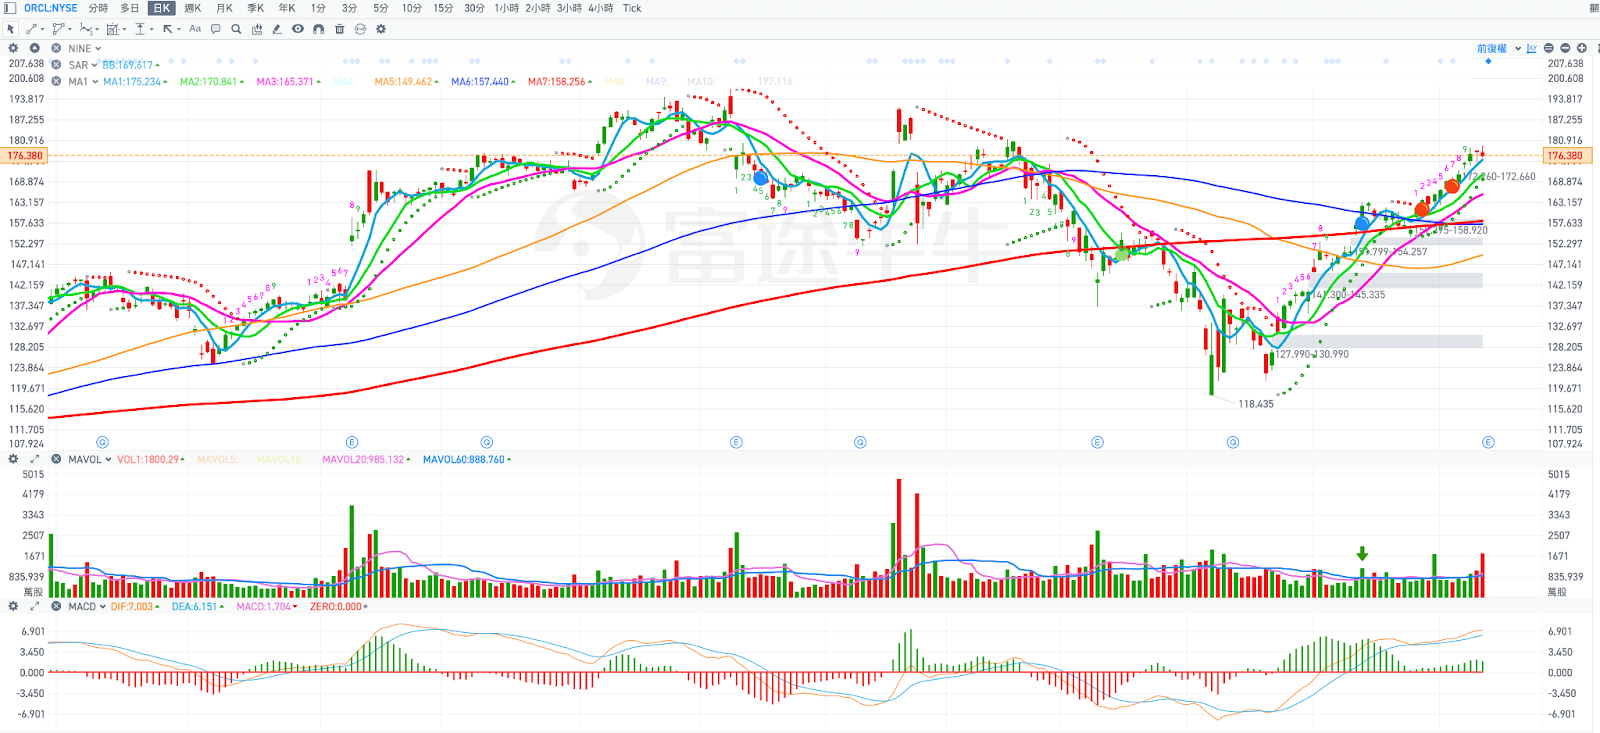Click the circular sync drawings icon
The image size is (1600, 733).
point(360,29)
